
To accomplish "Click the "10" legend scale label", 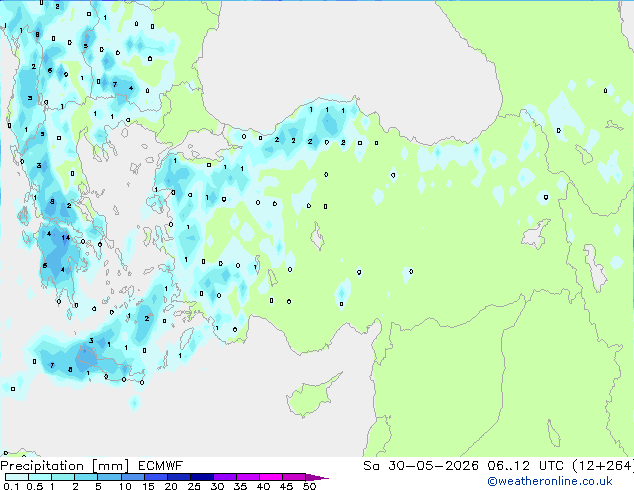I will coord(125,486).
